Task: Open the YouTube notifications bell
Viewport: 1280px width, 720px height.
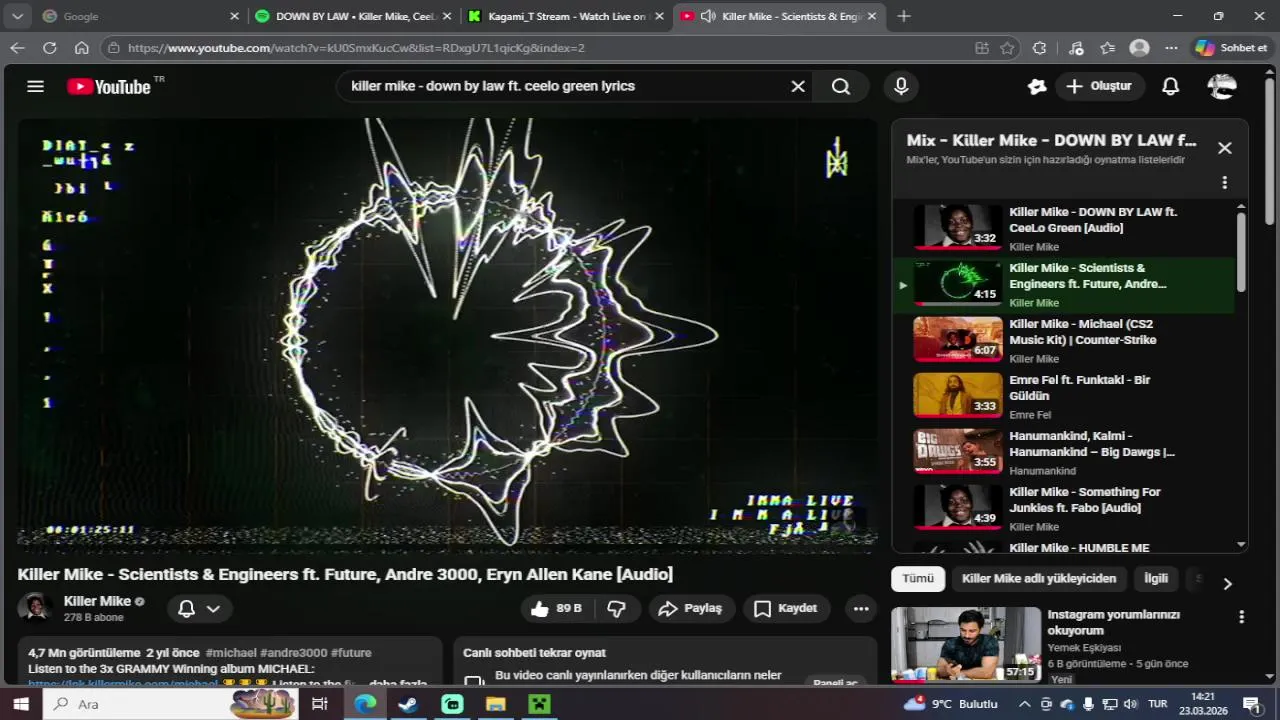Action: pos(1170,86)
